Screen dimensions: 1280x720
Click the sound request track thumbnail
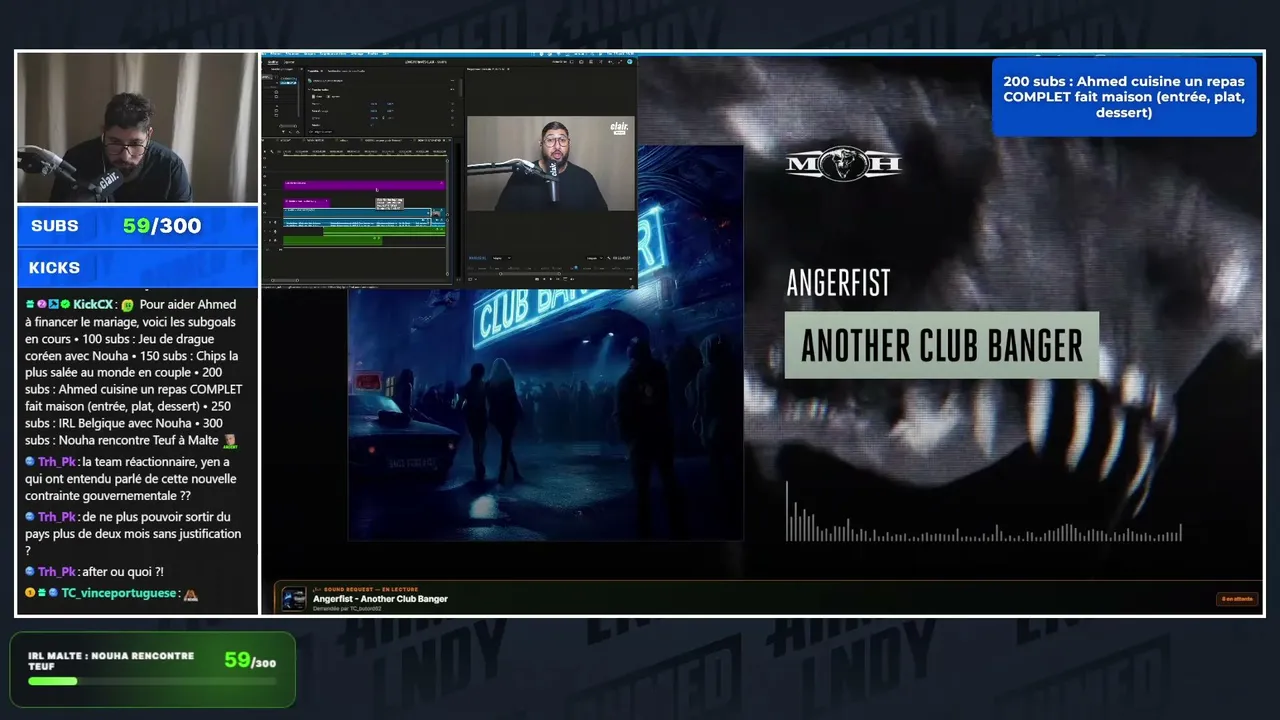294,599
